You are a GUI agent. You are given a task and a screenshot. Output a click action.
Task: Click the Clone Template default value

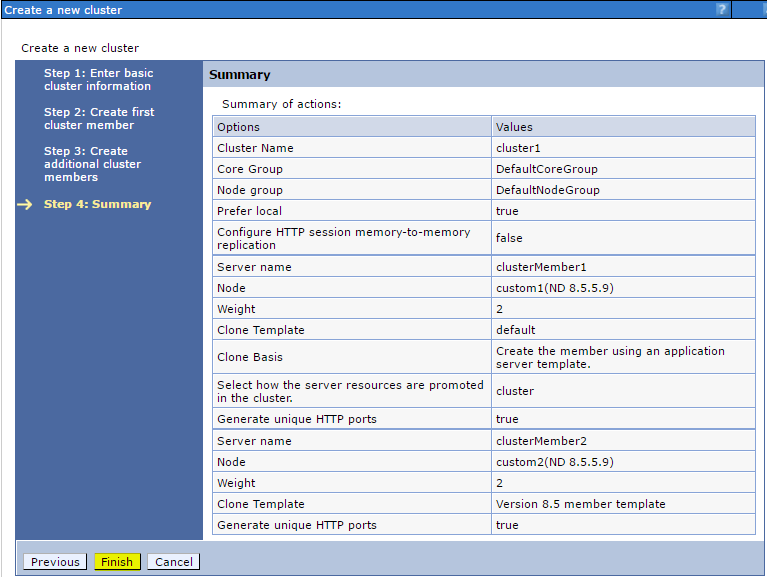[515, 330]
